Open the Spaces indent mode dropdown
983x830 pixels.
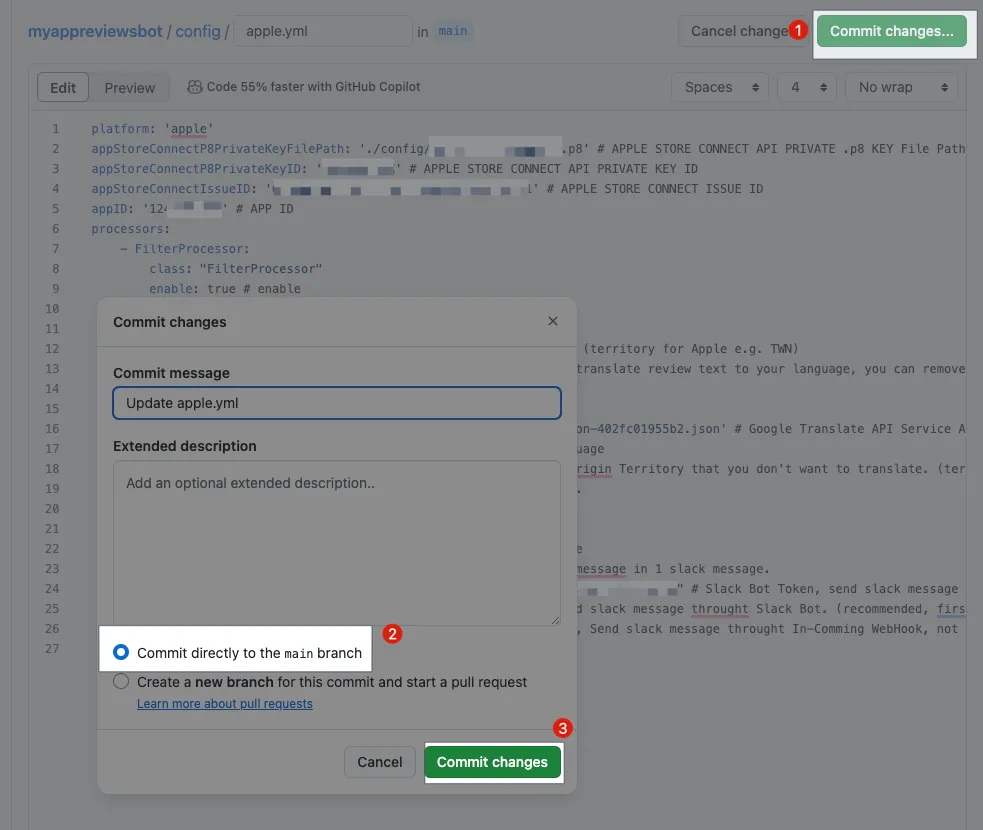pos(719,87)
